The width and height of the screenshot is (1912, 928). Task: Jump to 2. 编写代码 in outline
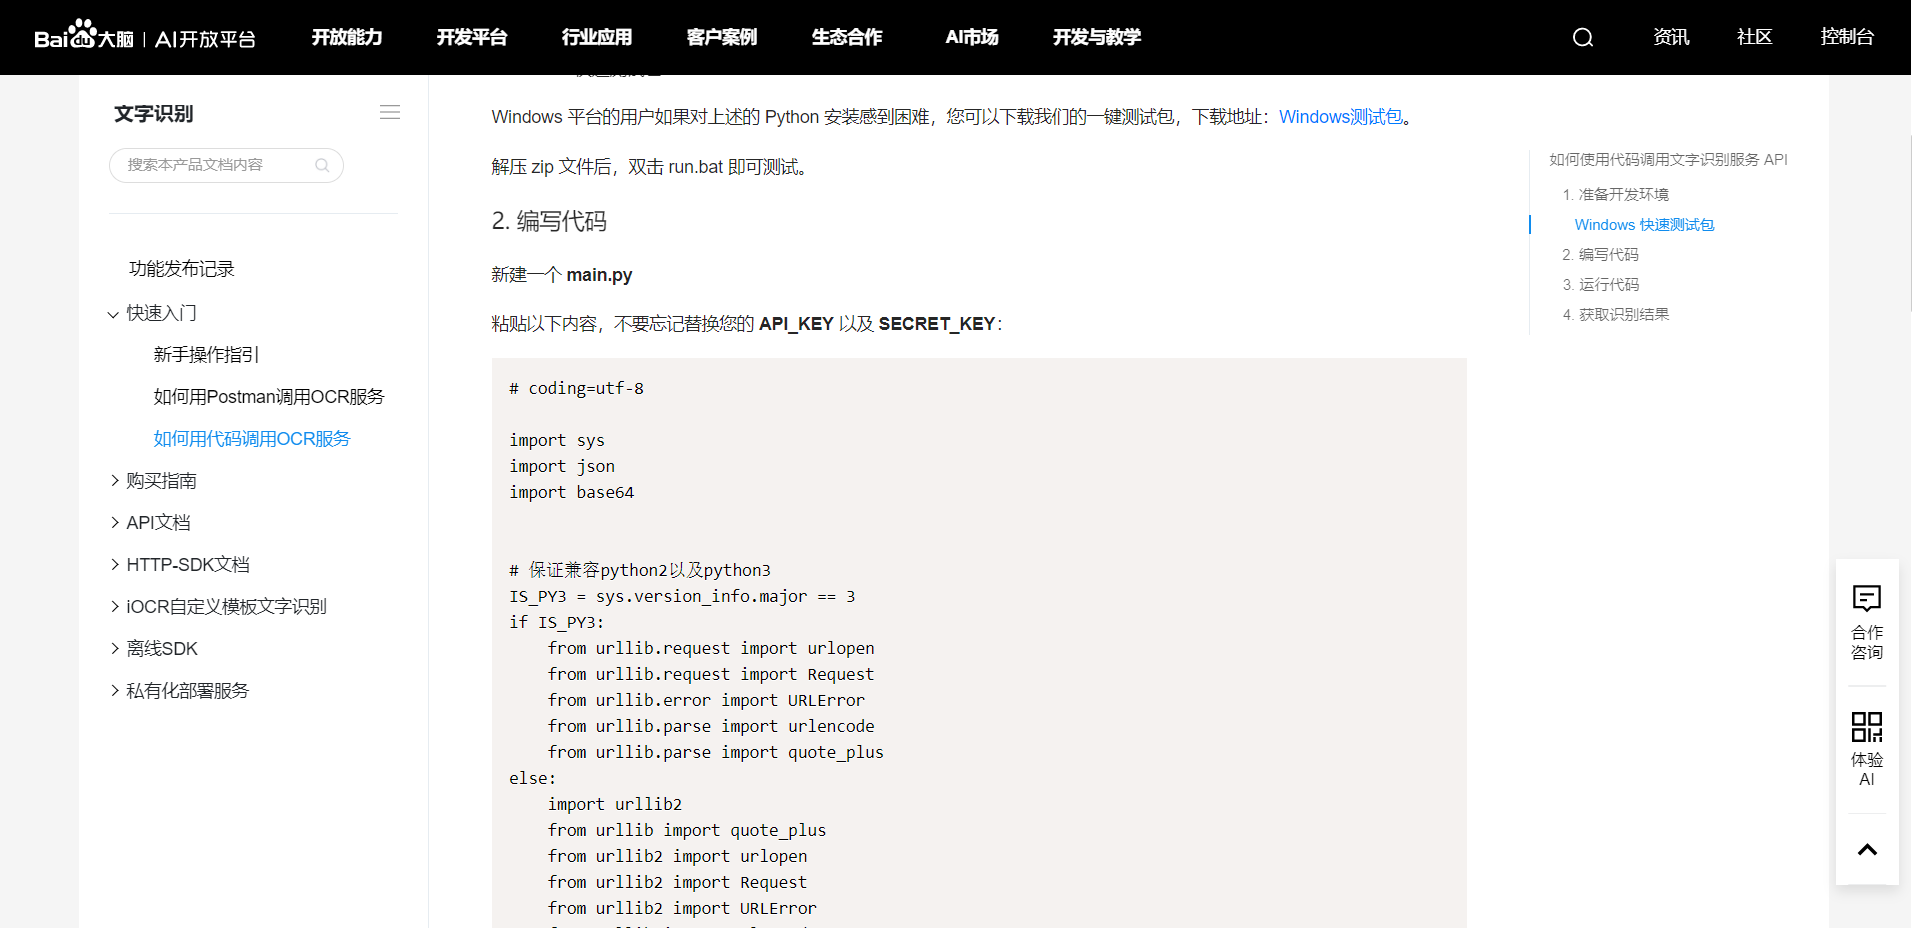click(1601, 255)
